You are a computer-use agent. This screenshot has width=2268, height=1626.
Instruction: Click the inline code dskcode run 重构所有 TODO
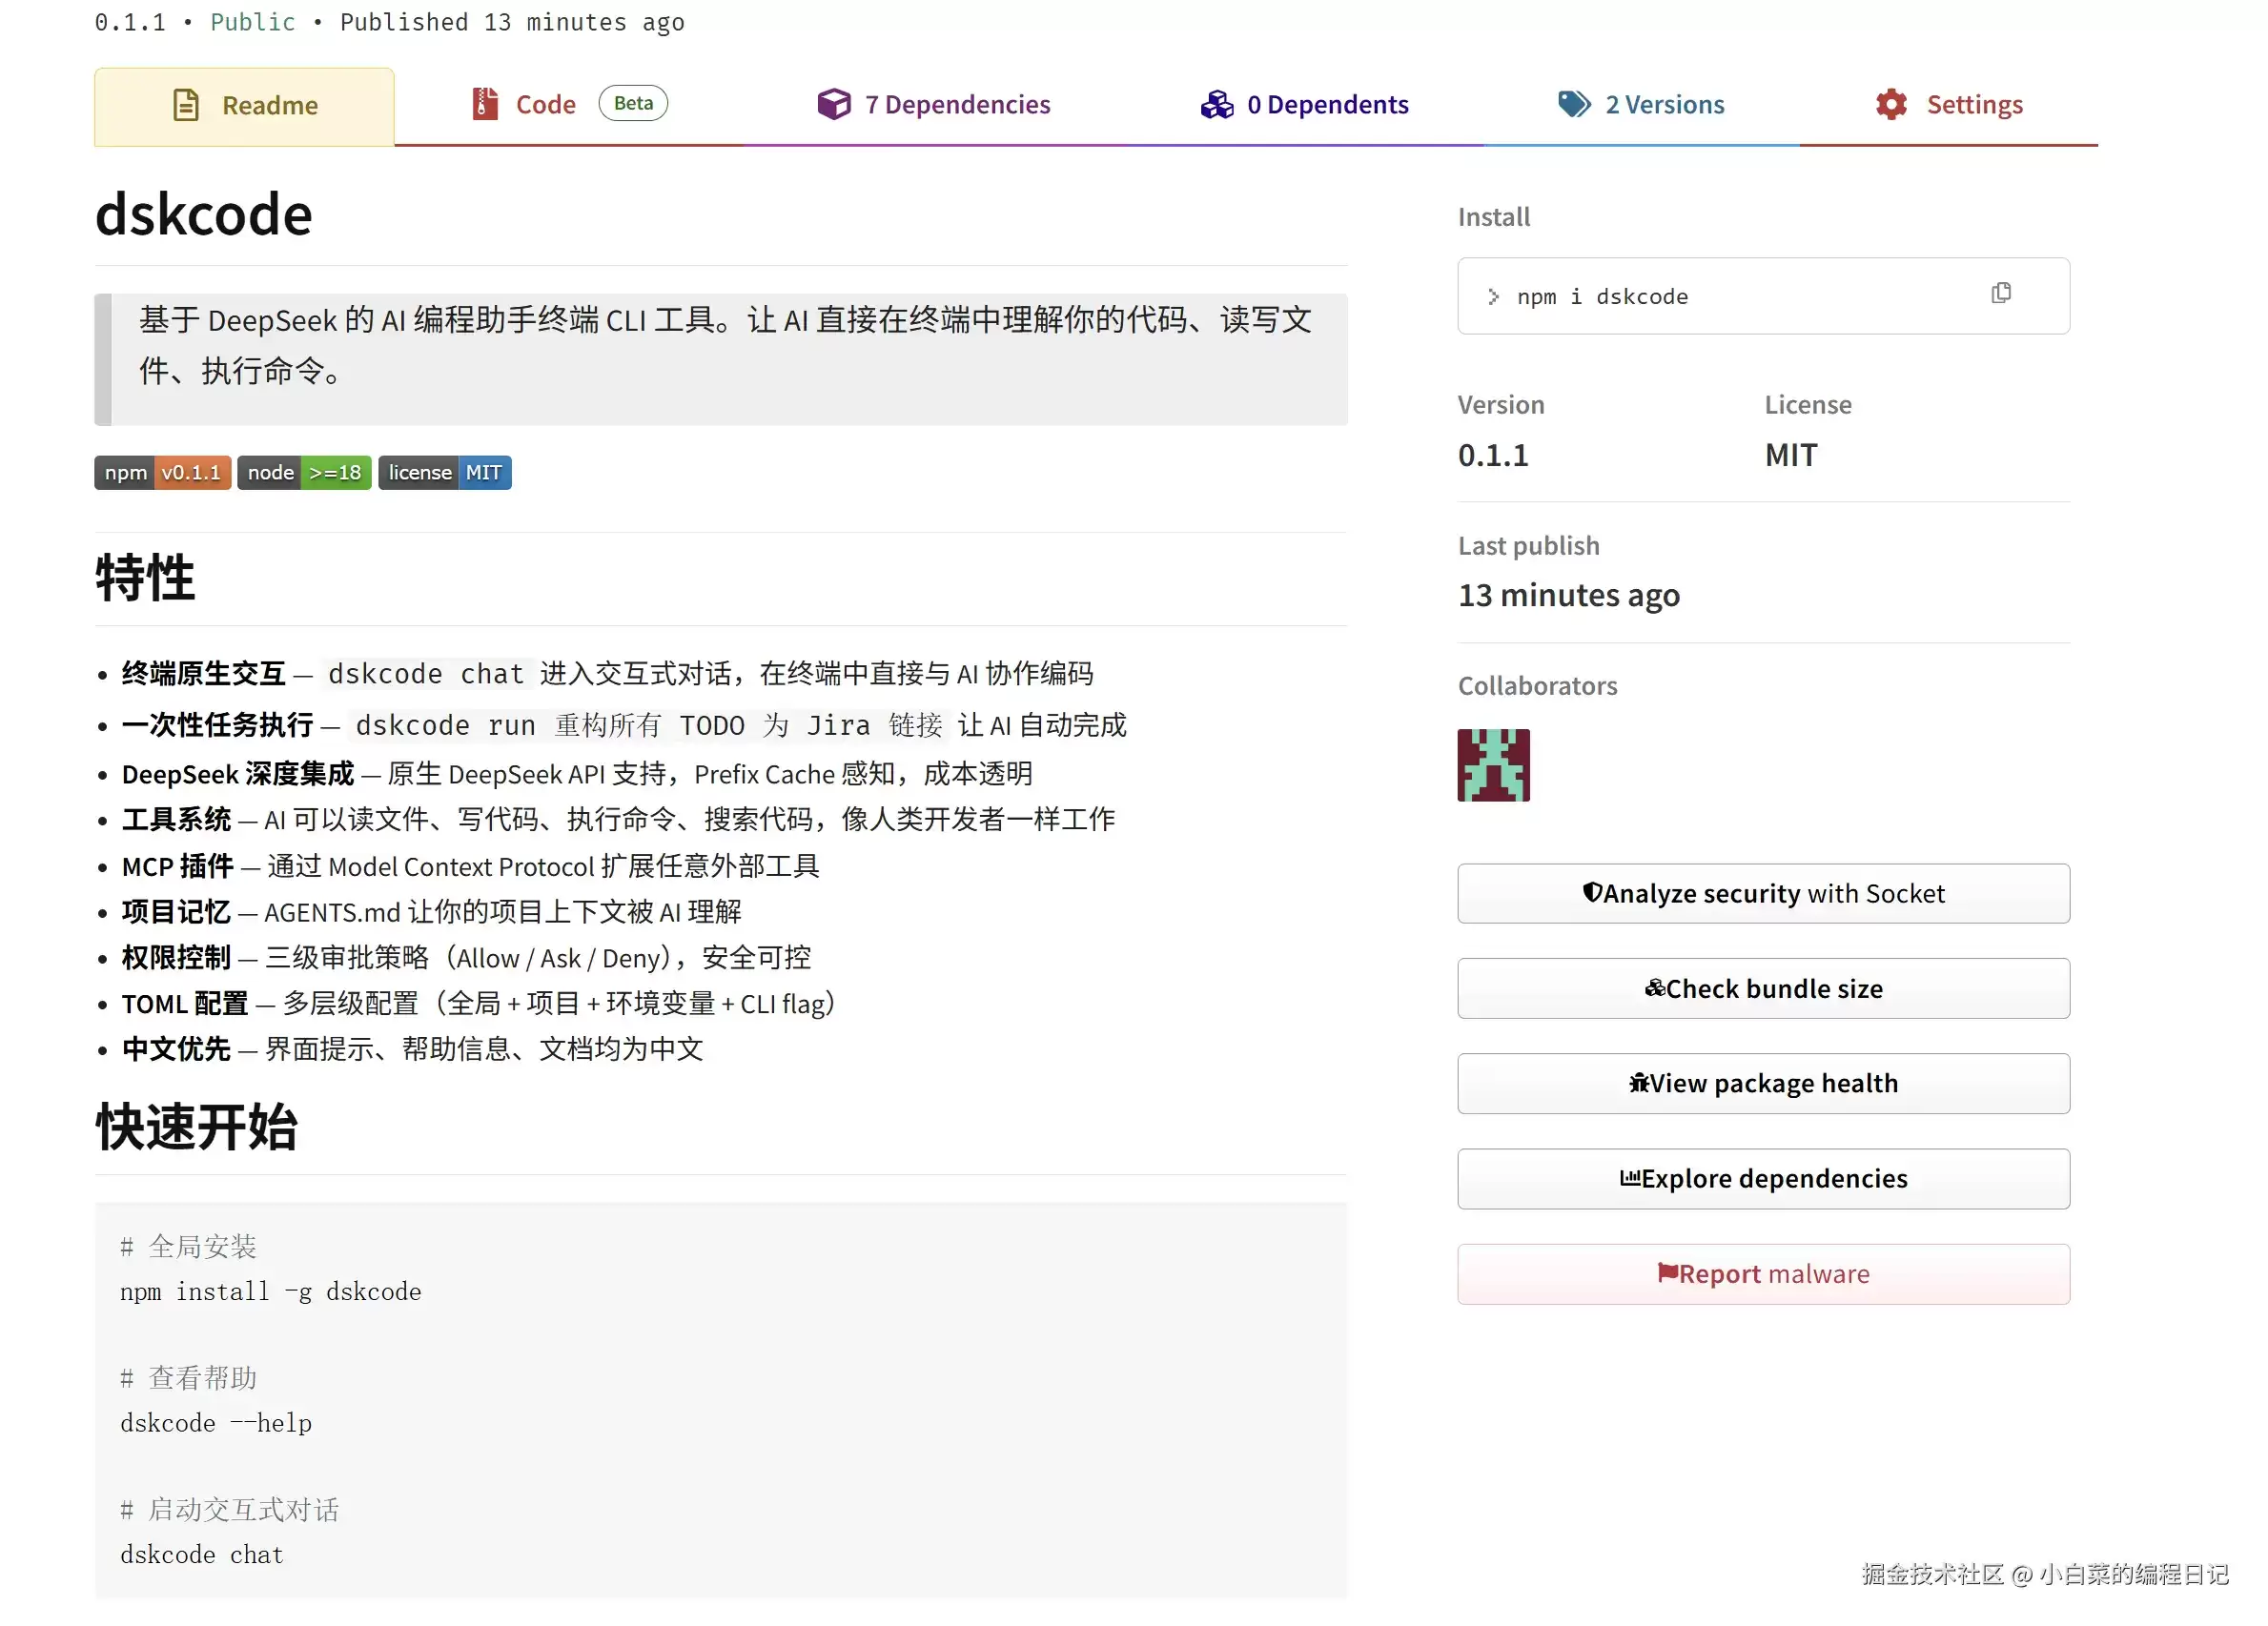648,725
